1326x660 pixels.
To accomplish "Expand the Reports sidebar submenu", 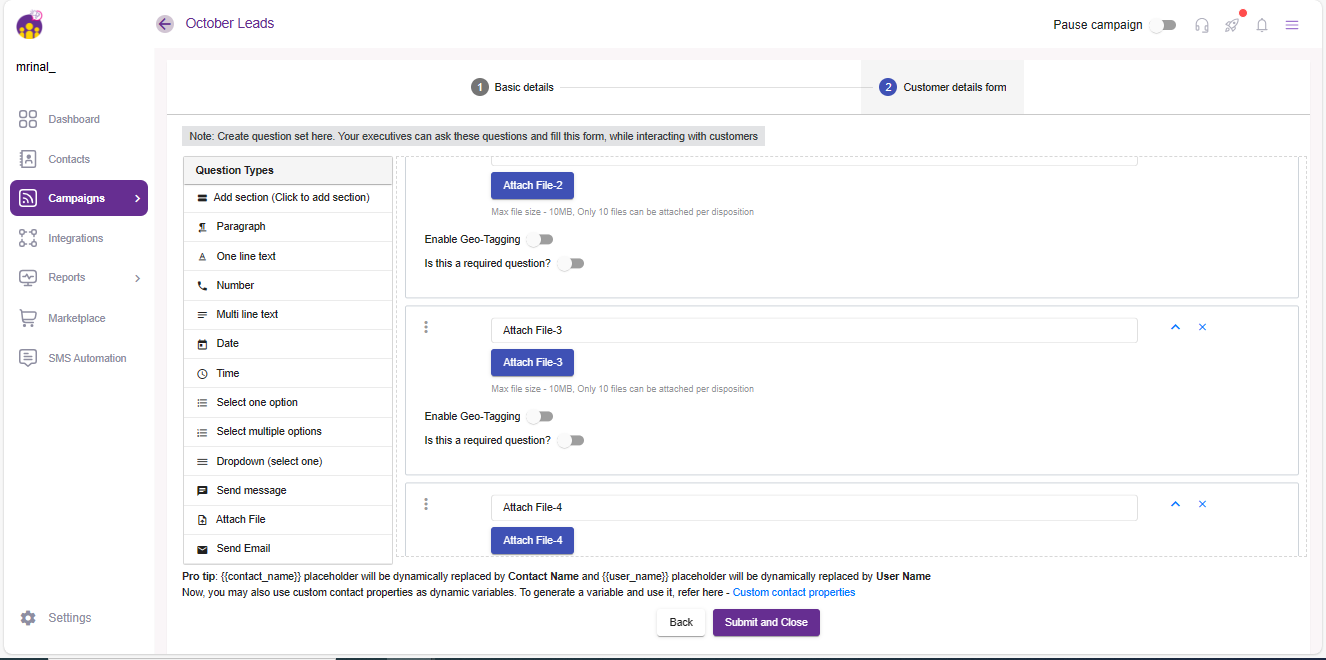I will click(x=137, y=278).
